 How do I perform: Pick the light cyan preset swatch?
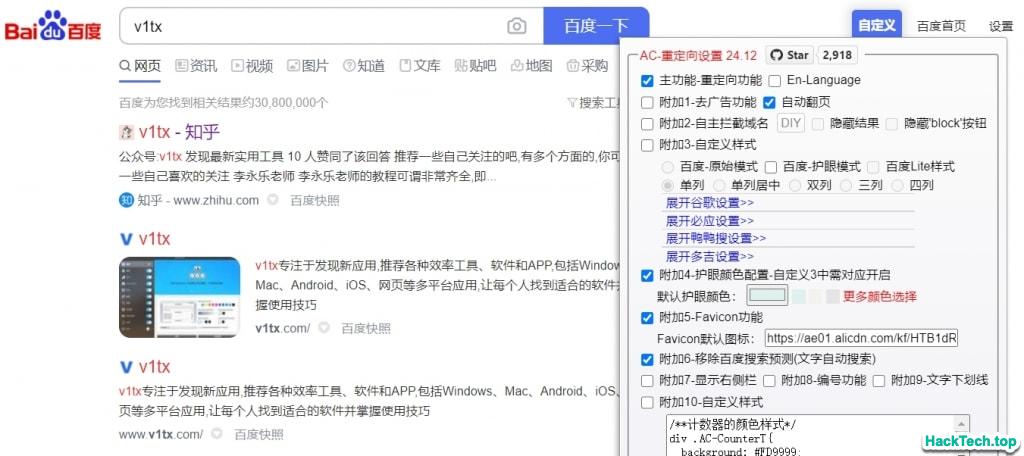(x=799, y=297)
